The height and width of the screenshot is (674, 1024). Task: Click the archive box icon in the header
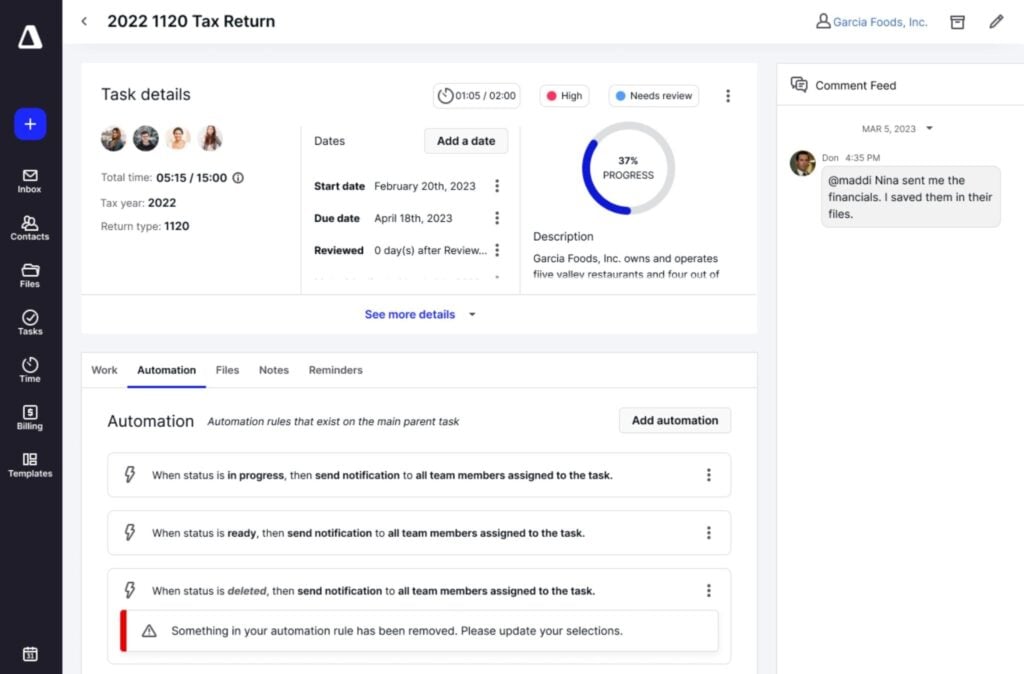pos(957,22)
